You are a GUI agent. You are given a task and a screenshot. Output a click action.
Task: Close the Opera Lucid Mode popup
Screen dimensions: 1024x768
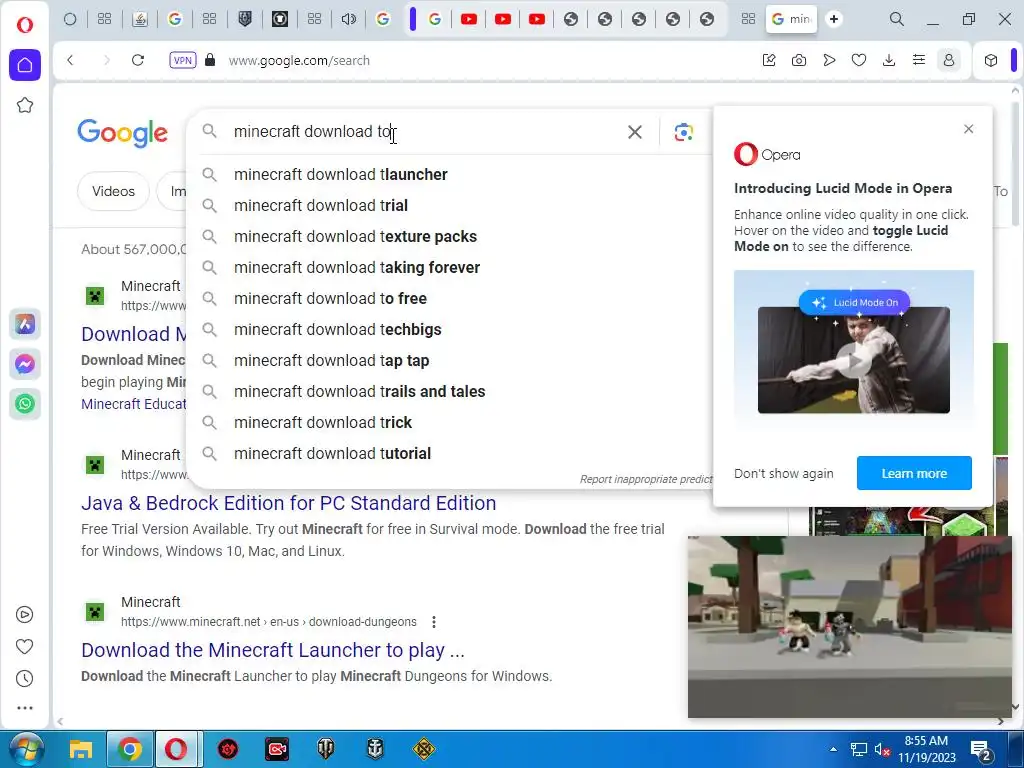968,129
